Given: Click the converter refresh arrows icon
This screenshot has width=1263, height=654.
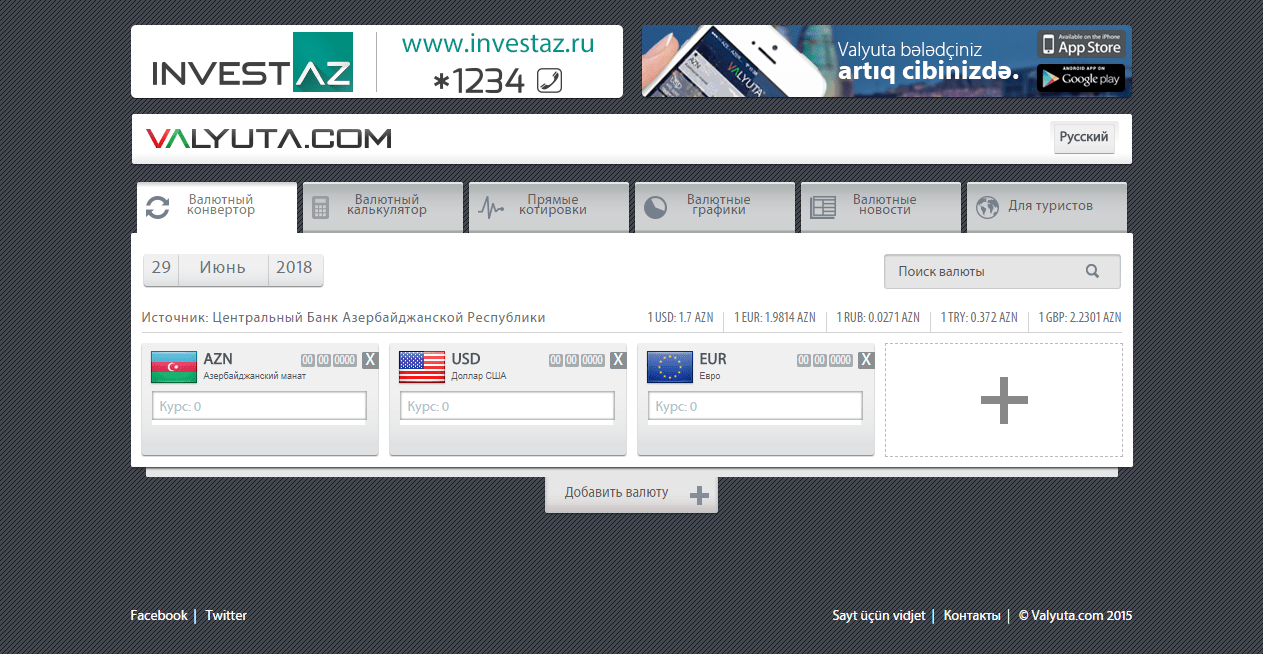Looking at the screenshot, I should 157,207.
